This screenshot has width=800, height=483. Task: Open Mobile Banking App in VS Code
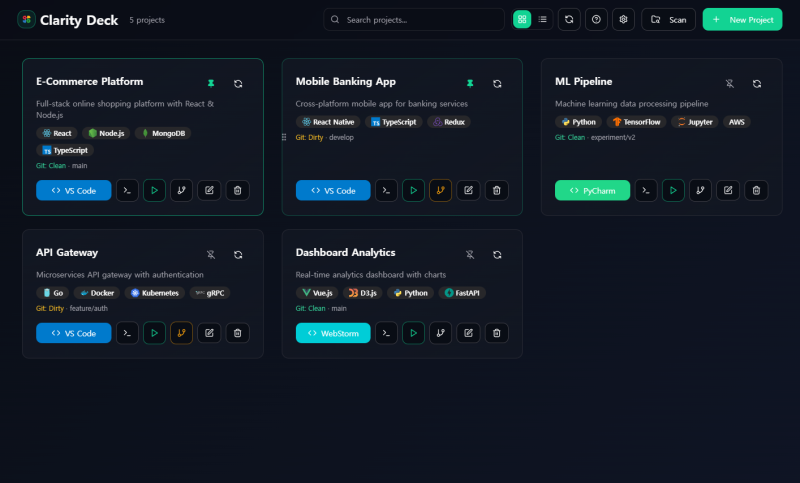pos(333,190)
